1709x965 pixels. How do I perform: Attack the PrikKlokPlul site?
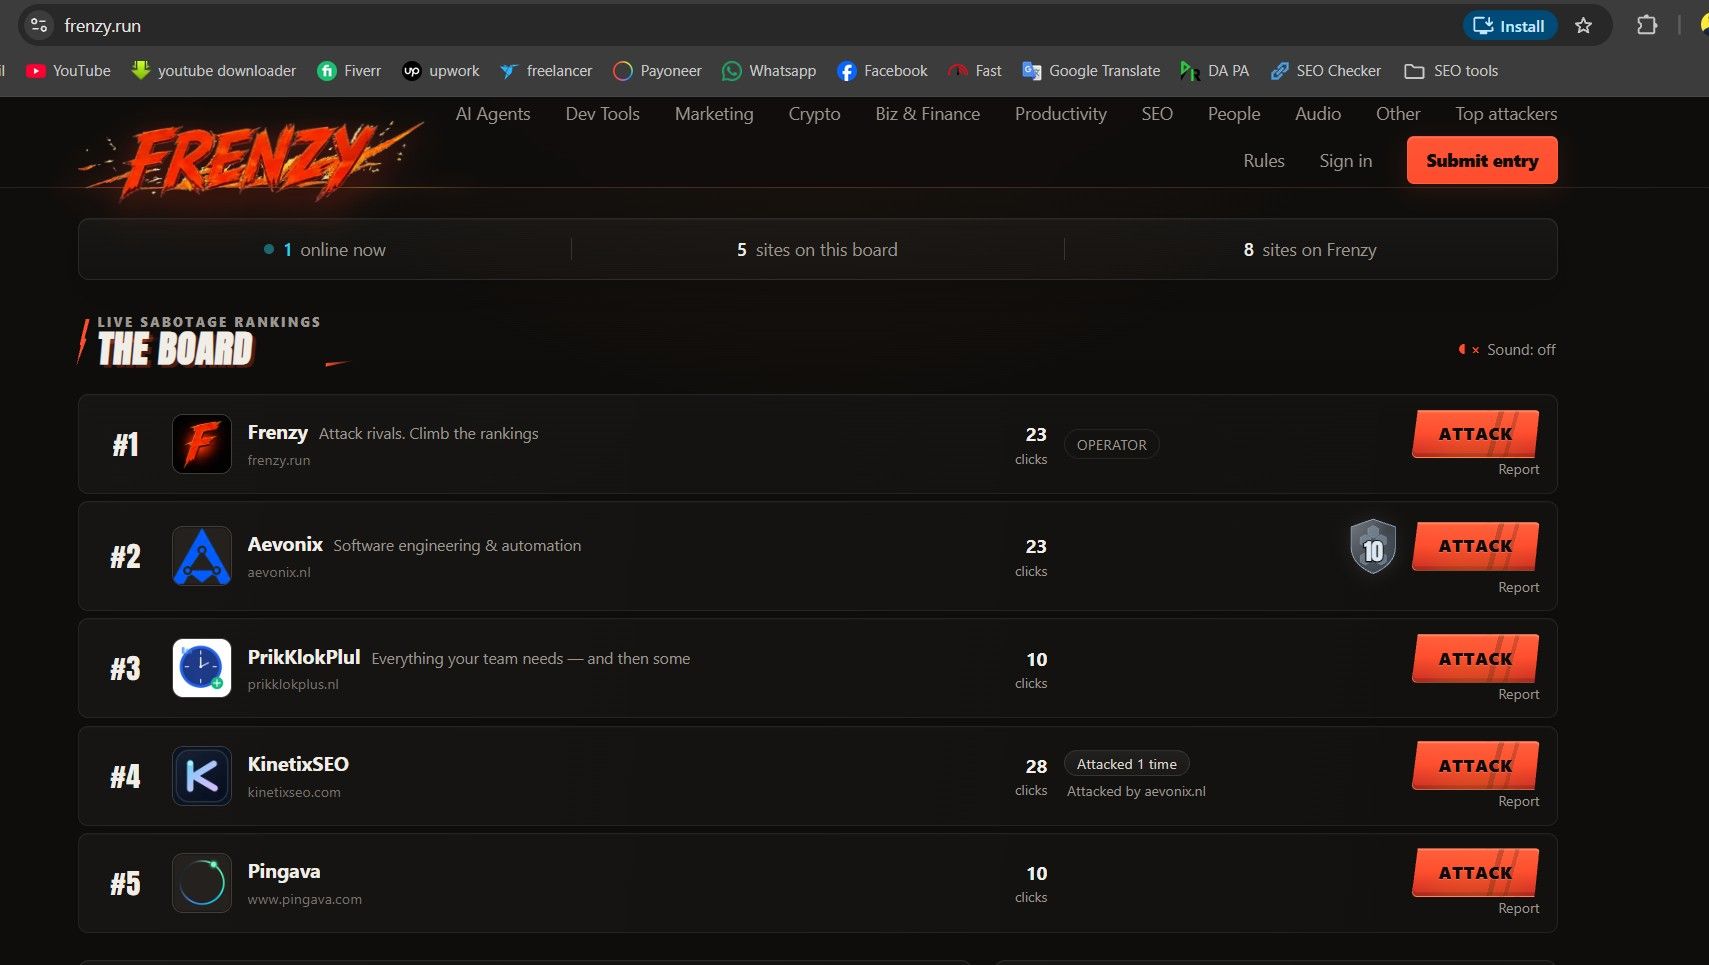tap(1475, 659)
